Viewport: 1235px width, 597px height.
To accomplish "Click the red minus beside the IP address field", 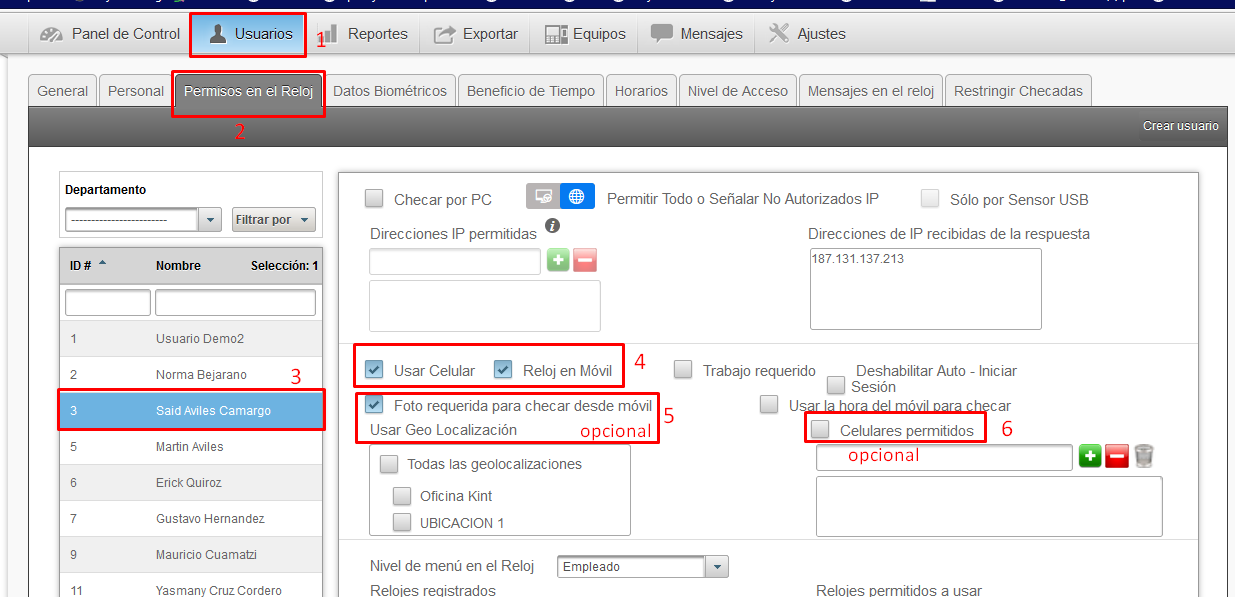I will click(x=585, y=261).
